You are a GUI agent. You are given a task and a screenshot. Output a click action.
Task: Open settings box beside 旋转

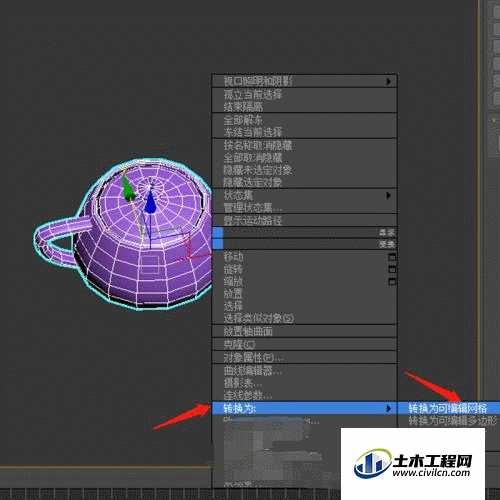point(392,269)
